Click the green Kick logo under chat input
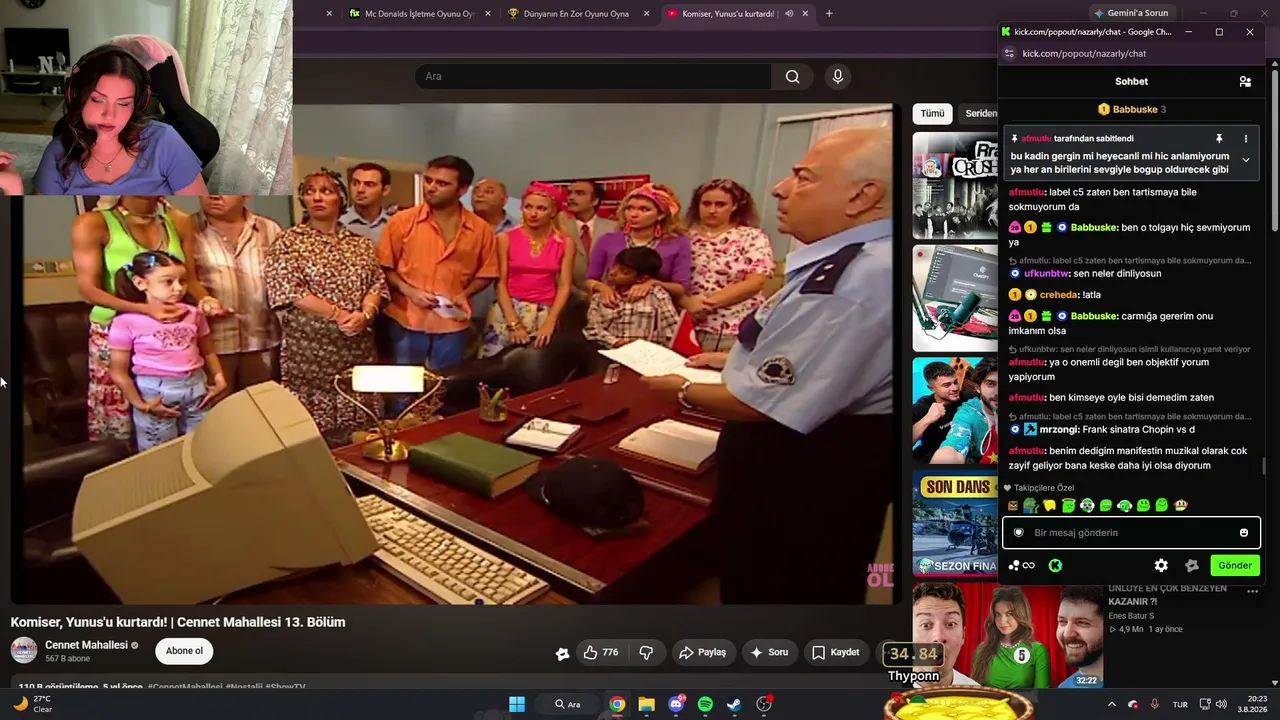The image size is (1280, 720). [1055, 566]
